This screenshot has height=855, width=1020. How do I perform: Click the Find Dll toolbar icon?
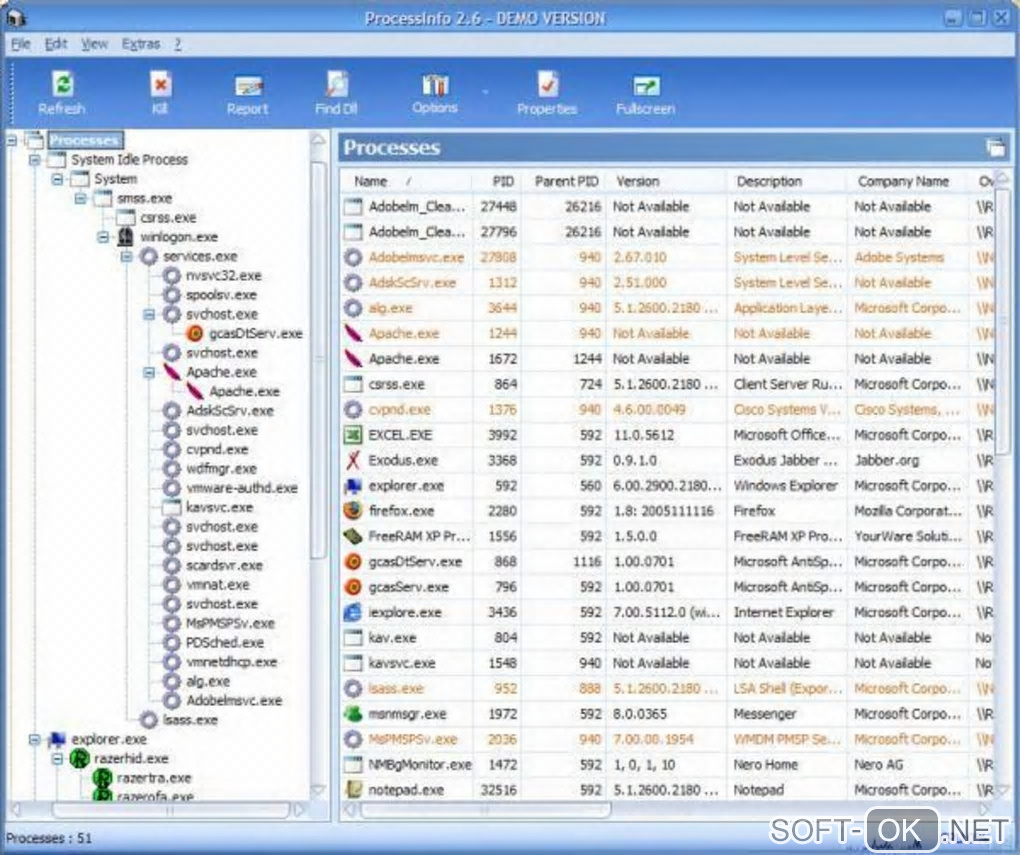click(x=336, y=85)
